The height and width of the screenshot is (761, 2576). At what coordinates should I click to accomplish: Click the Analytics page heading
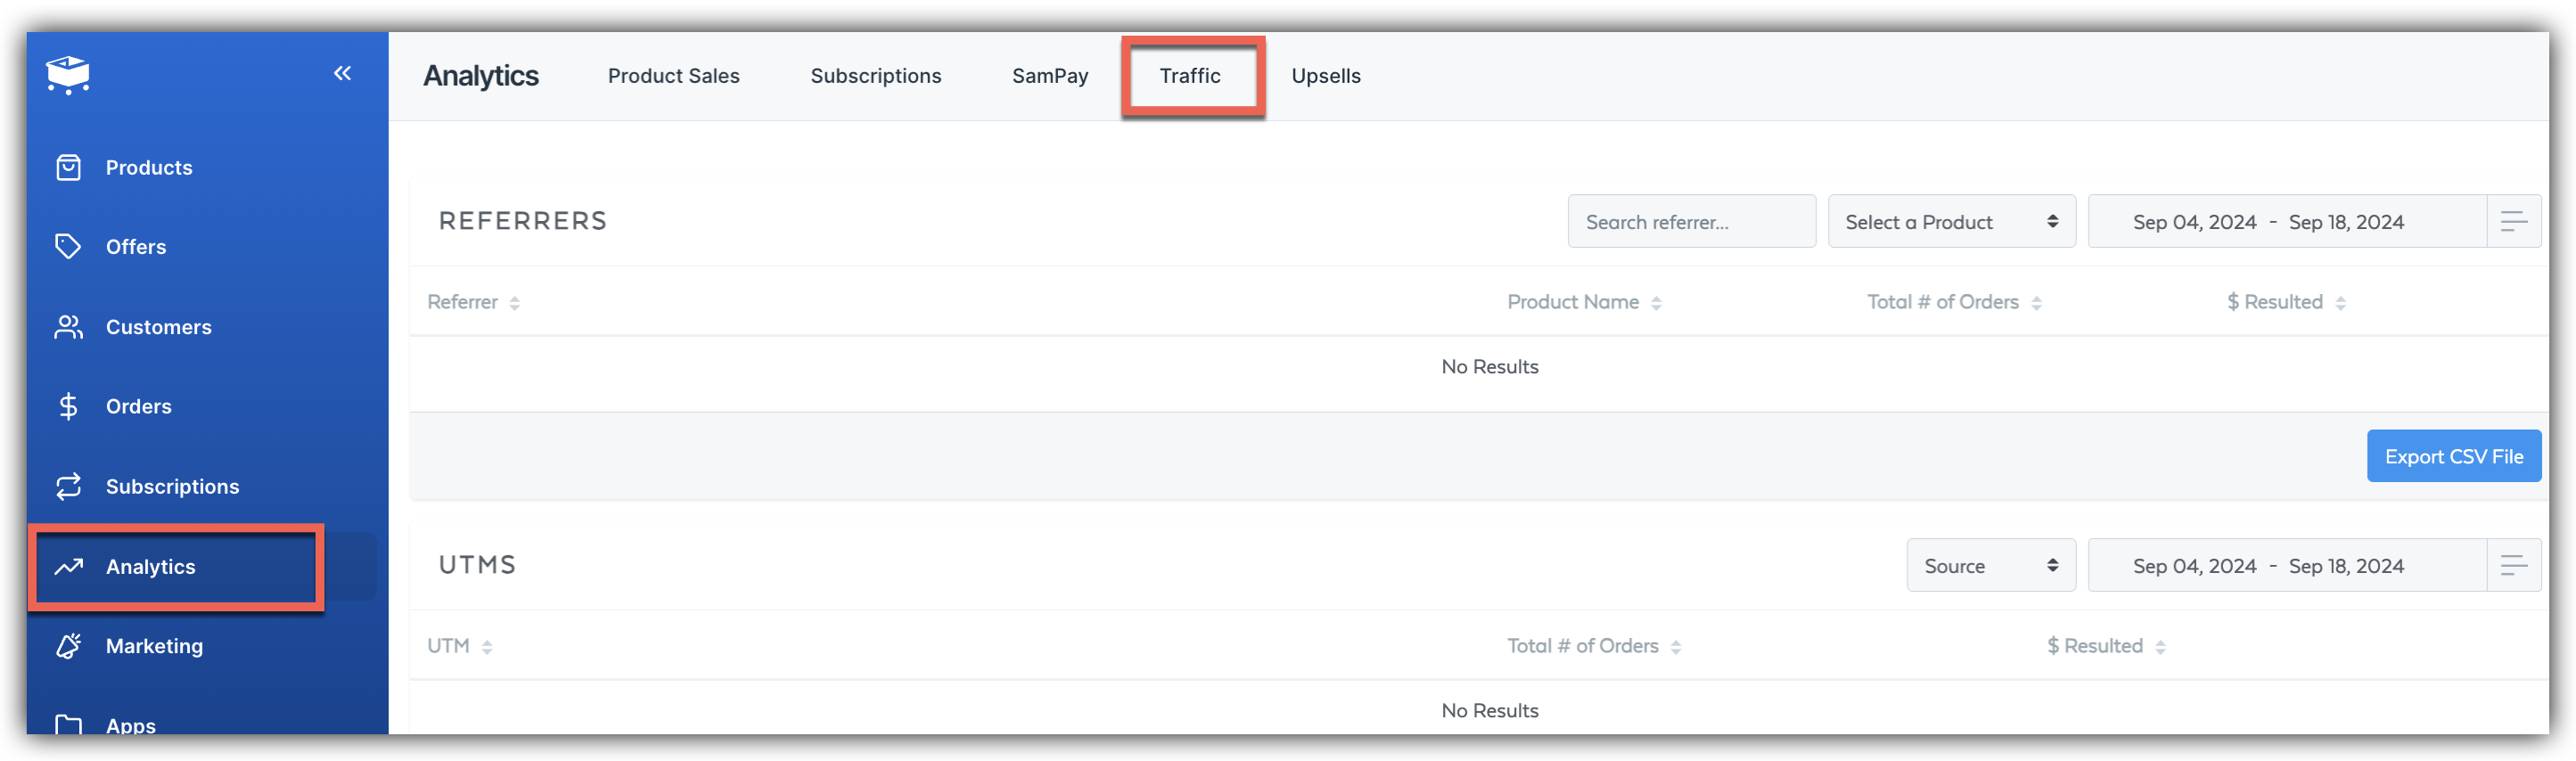(481, 76)
